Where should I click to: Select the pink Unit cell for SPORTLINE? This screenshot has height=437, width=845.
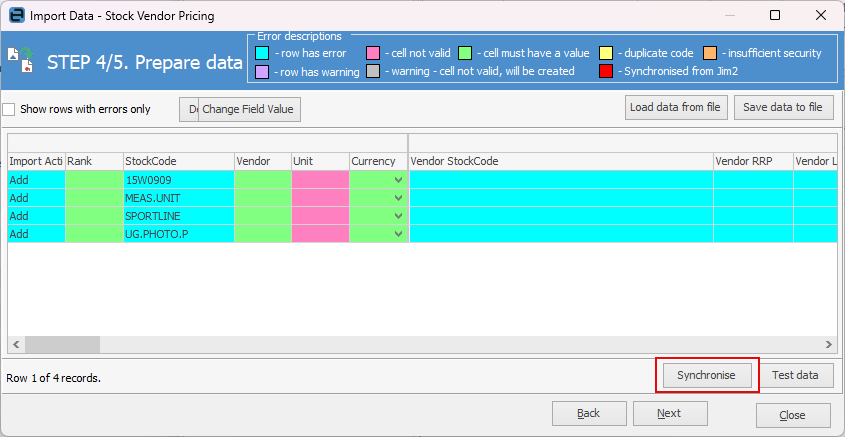(320, 216)
